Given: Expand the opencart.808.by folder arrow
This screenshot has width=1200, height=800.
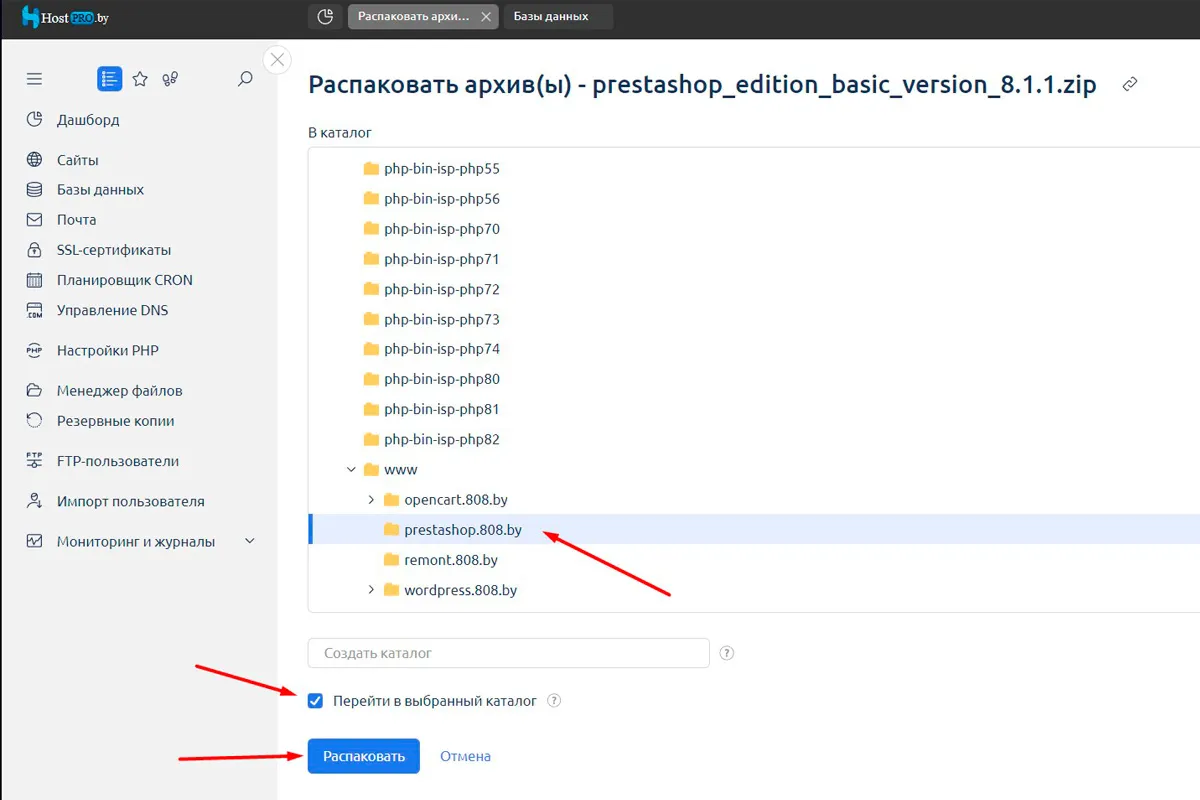Looking at the screenshot, I should pos(371,499).
